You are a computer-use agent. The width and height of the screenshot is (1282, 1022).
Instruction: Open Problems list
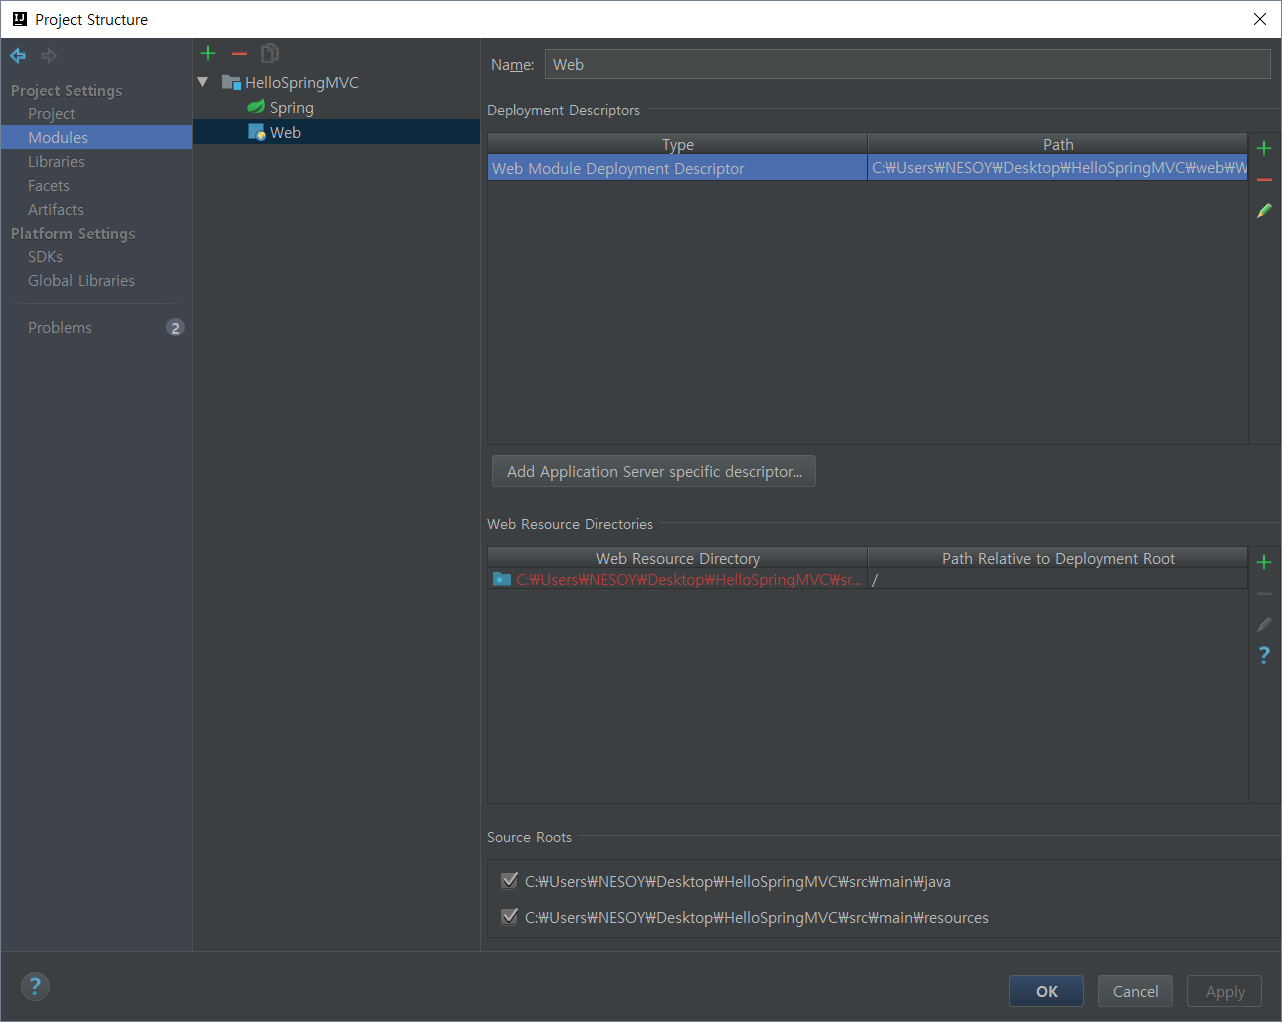click(60, 328)
